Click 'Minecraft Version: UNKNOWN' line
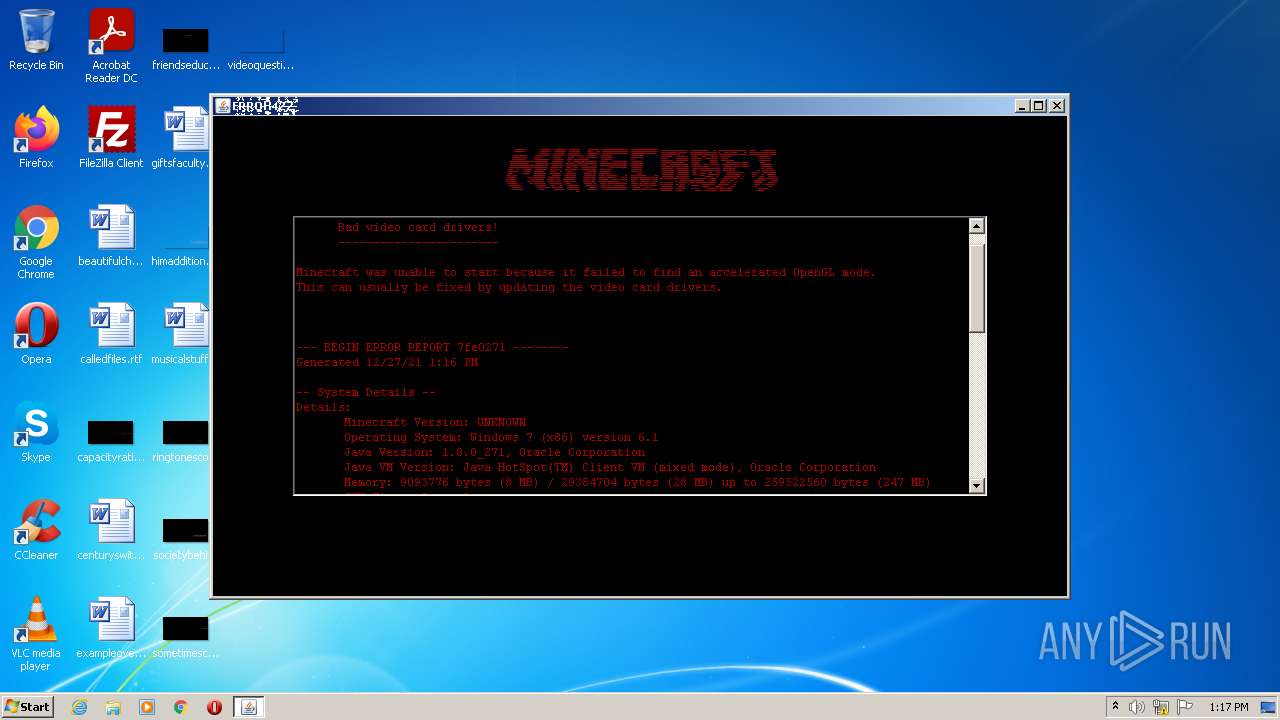Screen dimensions: 1280x720 tap(435, 422)
